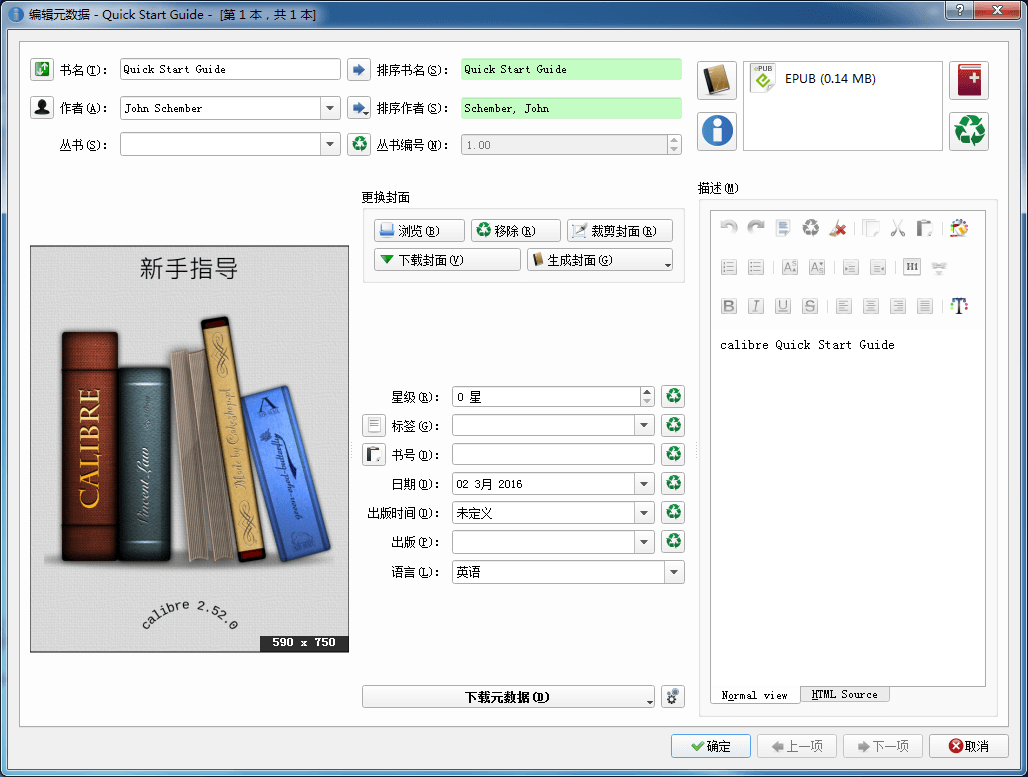The image size is (1028, 777).
Task: Open the 标签 tags dropdown
Action: (644, 425)
